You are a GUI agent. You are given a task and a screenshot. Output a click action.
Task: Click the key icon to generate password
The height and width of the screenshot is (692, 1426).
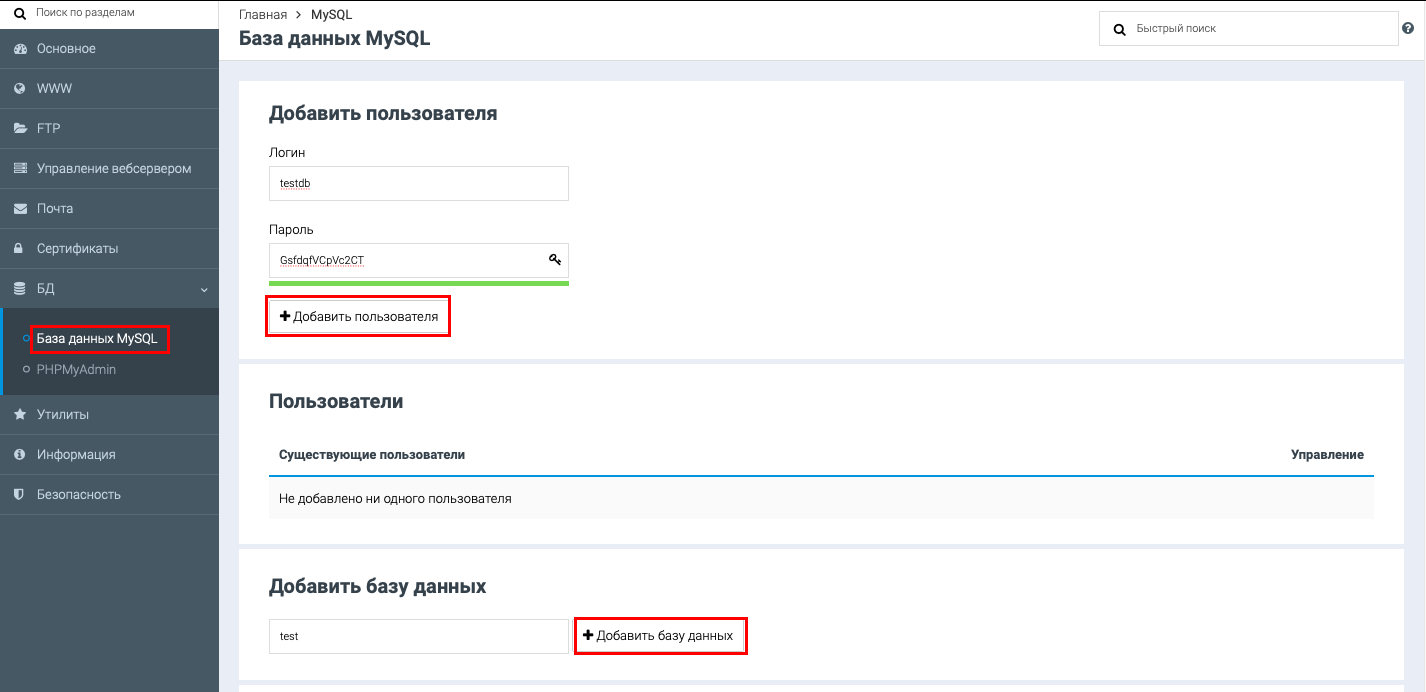tap(555, 260)
